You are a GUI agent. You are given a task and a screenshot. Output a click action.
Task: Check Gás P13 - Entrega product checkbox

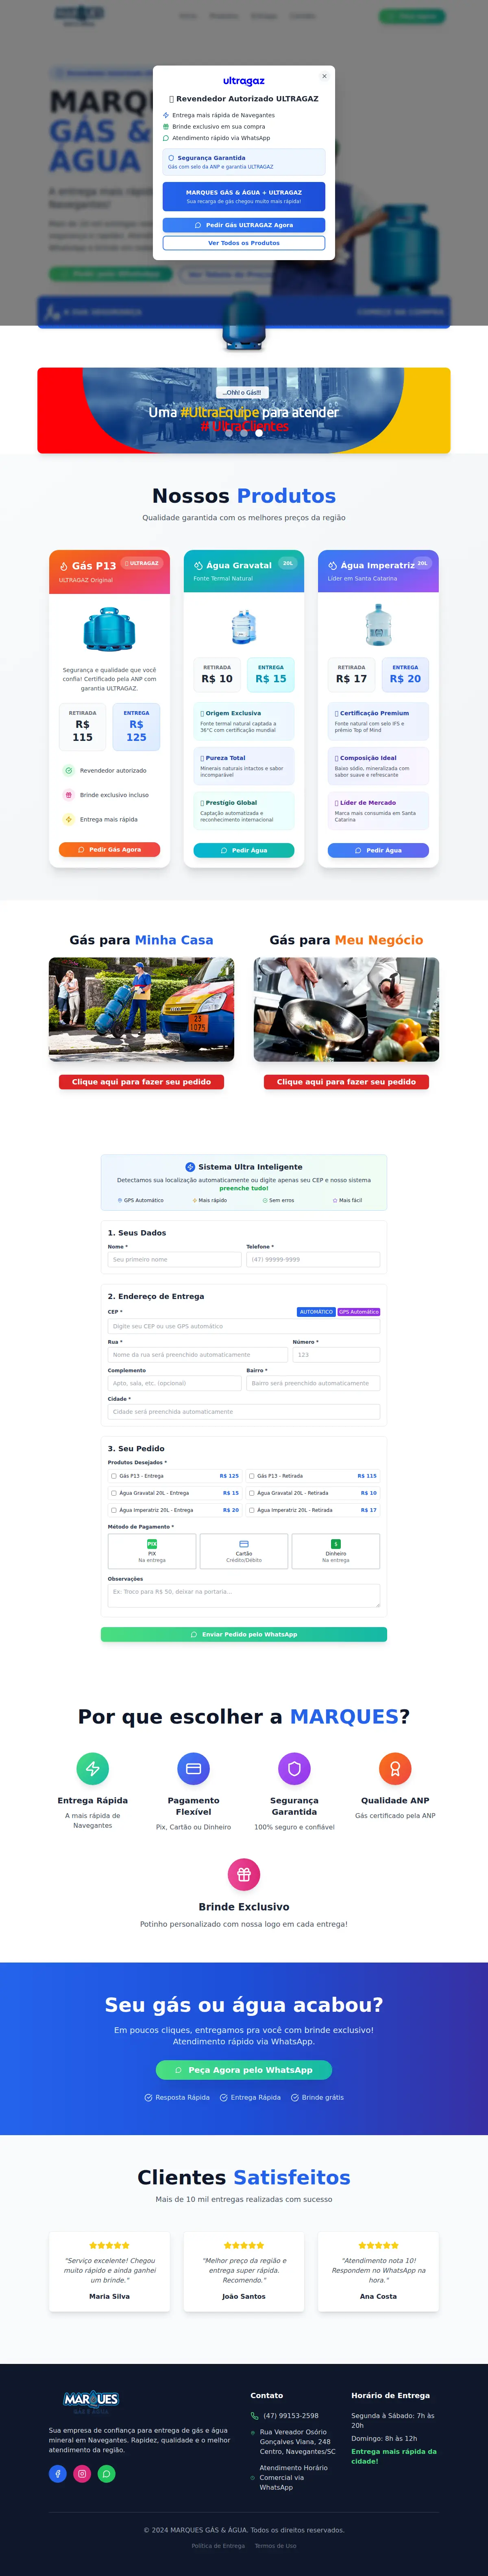(x=114, y=1476)
